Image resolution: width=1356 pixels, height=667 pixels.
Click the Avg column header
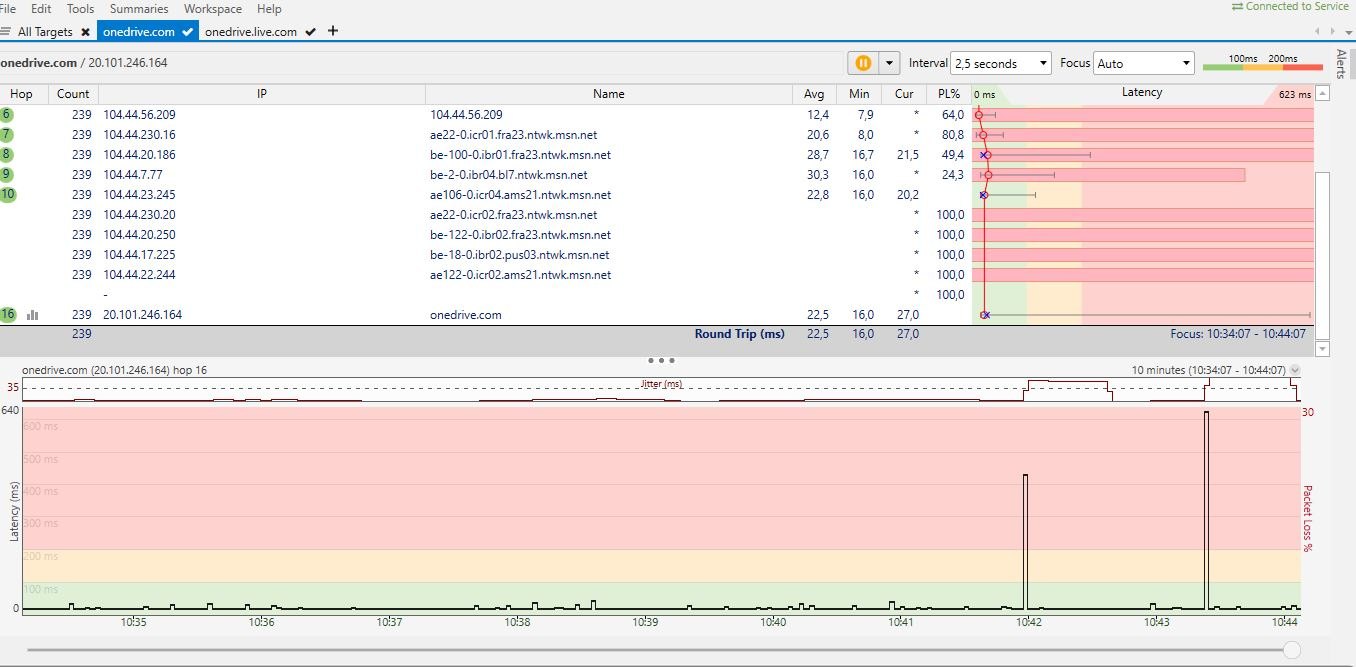pyautogui.click(x=814, y=94)
